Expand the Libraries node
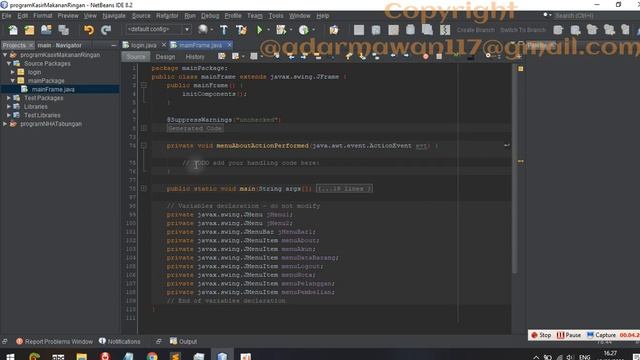Screen dimensions: 640x360 pos(9,107)
